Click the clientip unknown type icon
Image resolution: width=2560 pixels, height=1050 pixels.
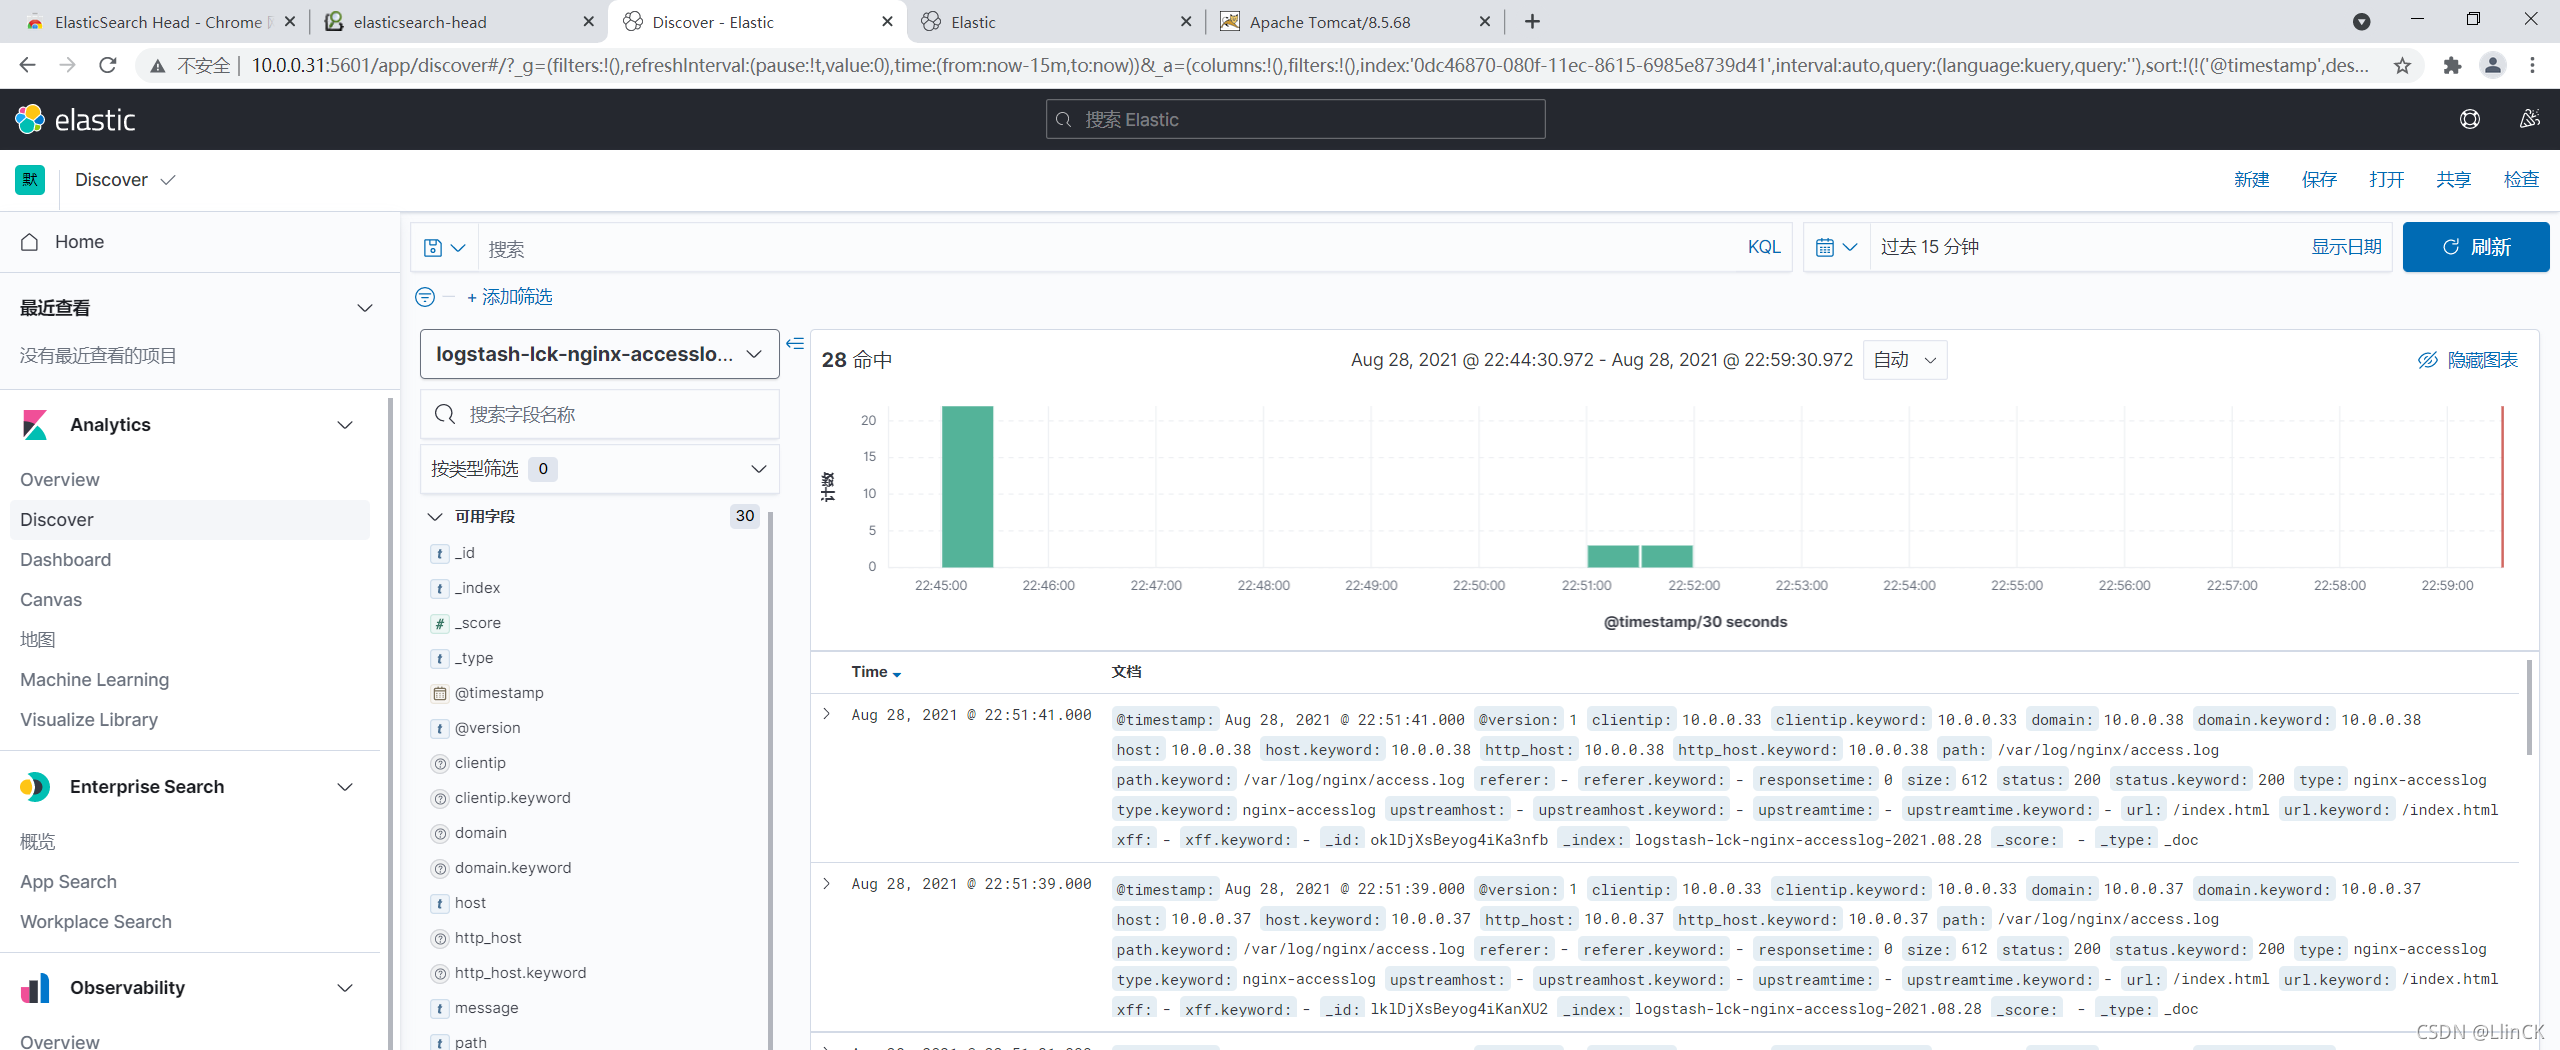point(440,763)
